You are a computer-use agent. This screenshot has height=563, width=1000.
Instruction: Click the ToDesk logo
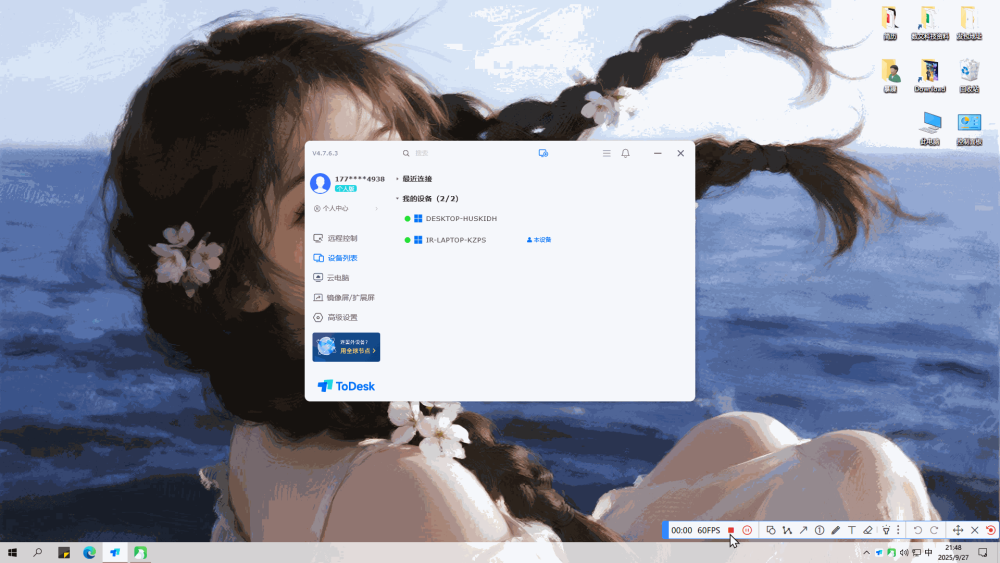point(346,386)
